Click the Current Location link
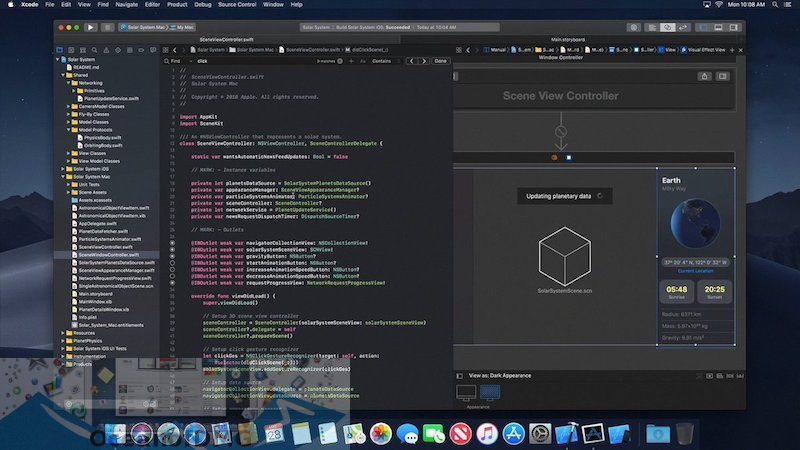Image resolution: width=800 pixels, height=450 pixels. [695, 271]
